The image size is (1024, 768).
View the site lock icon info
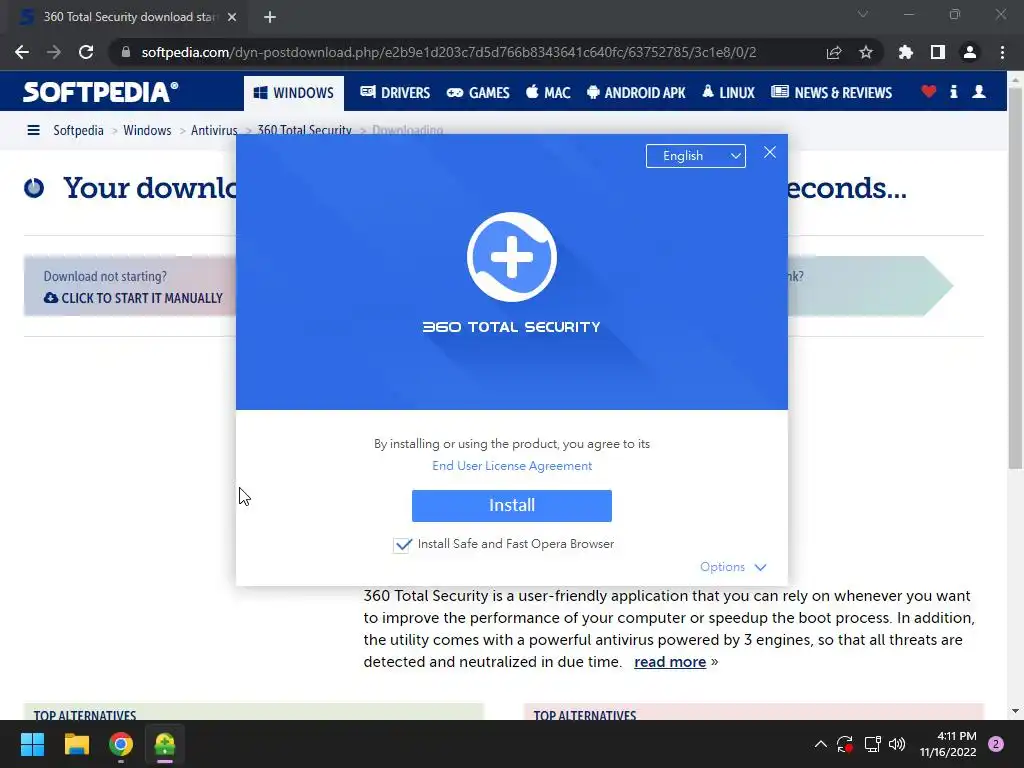click(126, 52)
